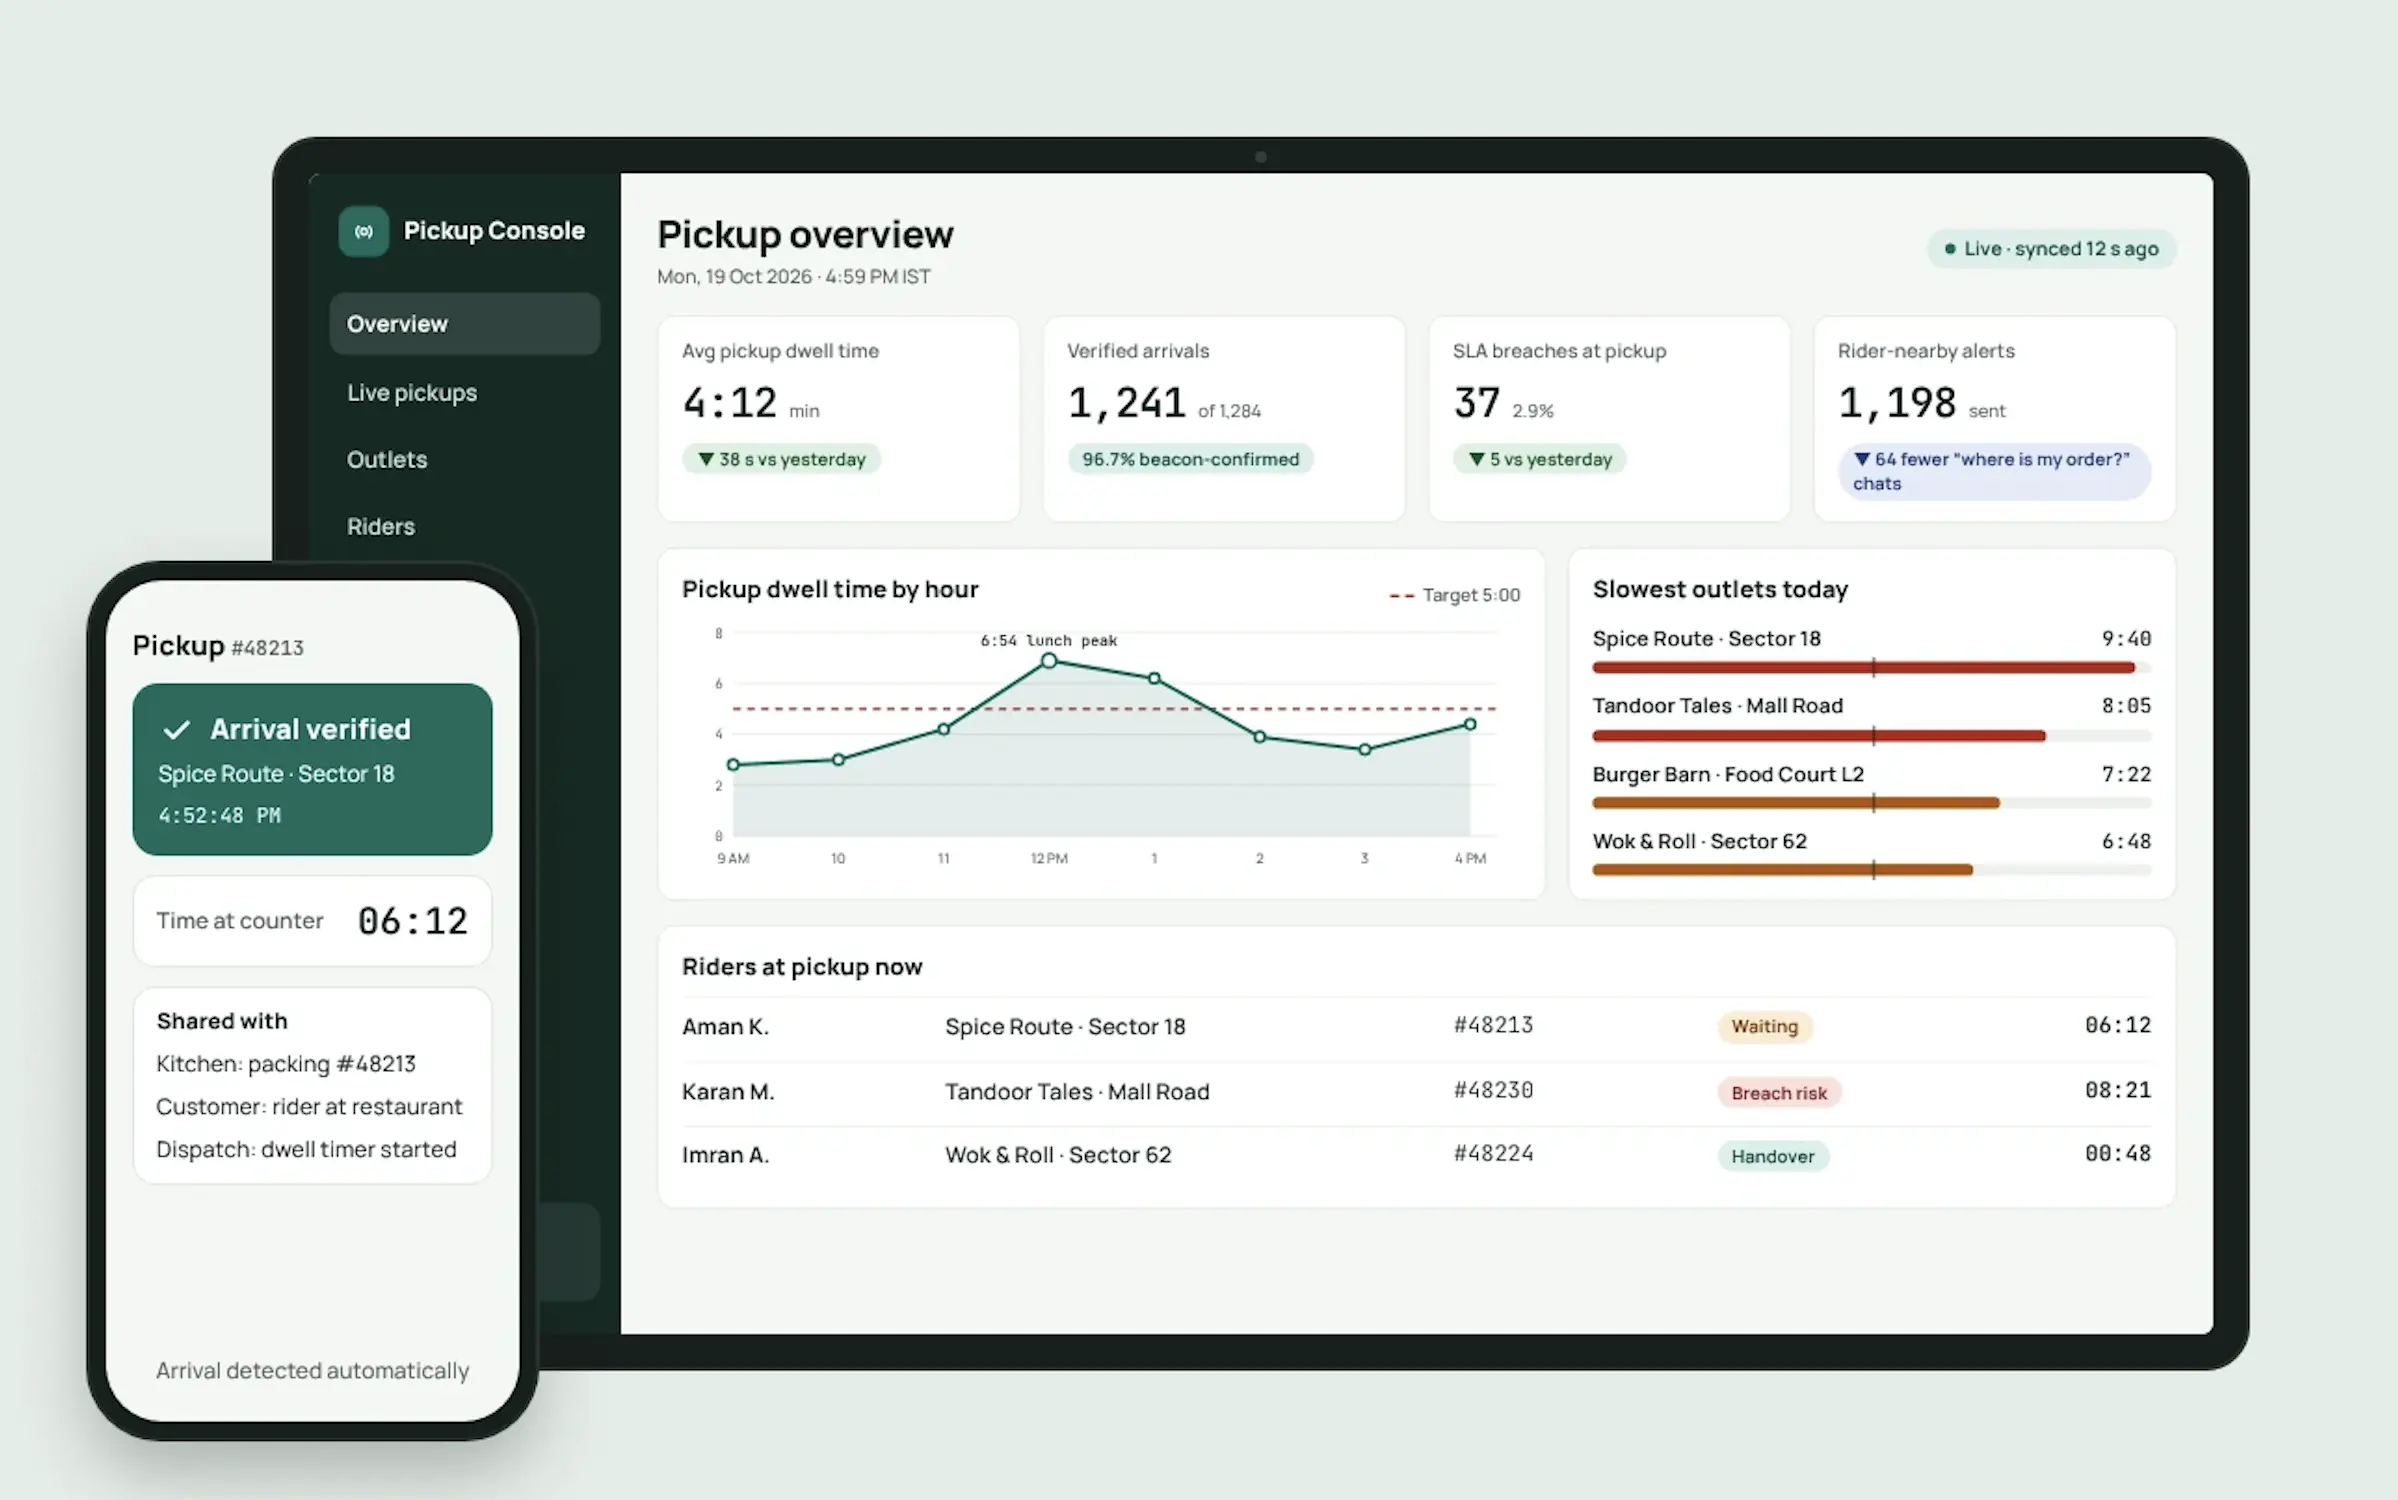
Task: Click the checkmark icon on Arrival verified card
Action: click(176, 730)
